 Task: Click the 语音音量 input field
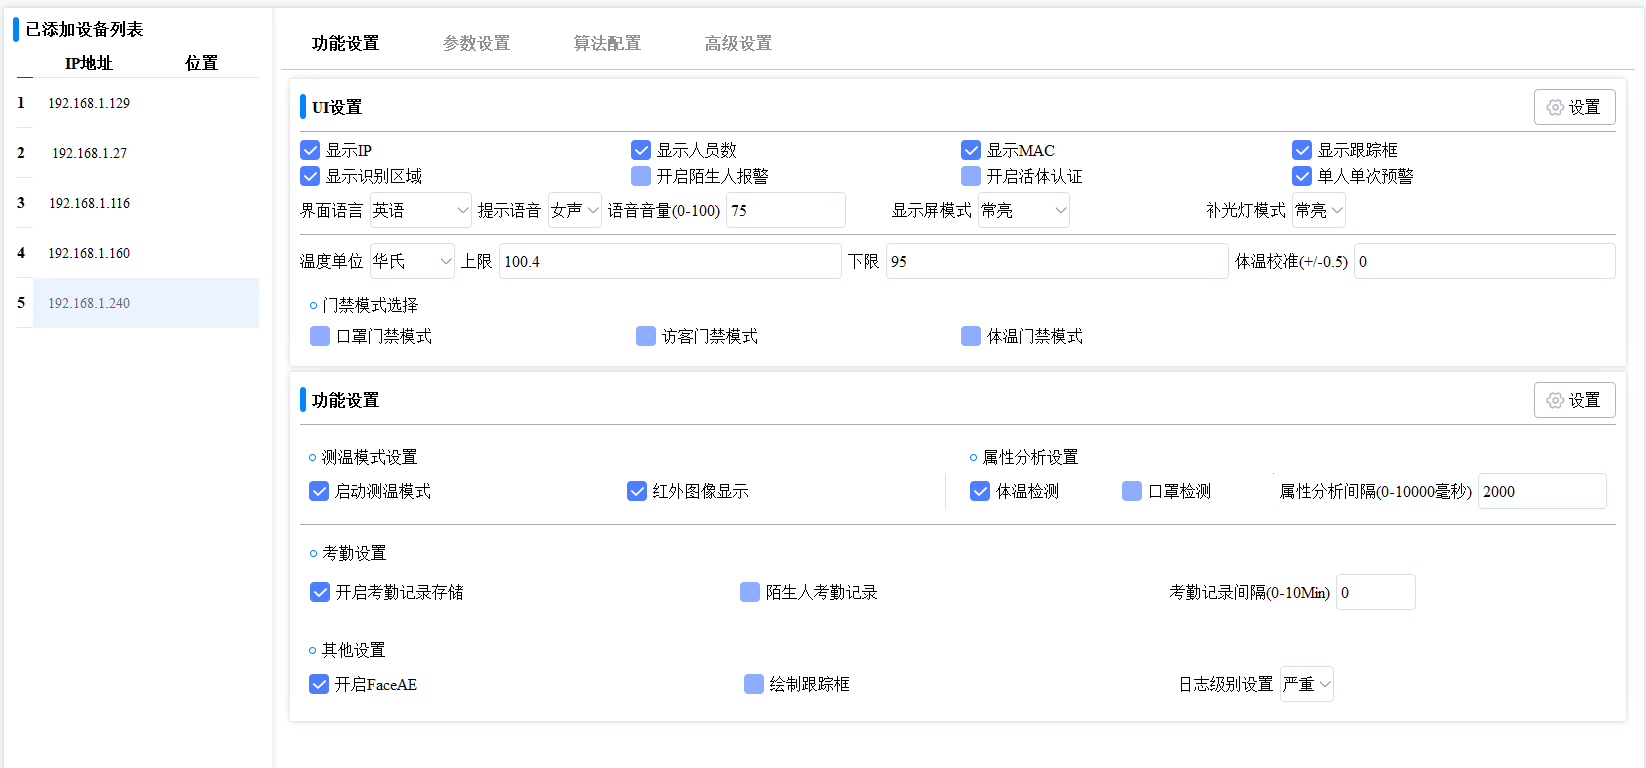point(785,210)
